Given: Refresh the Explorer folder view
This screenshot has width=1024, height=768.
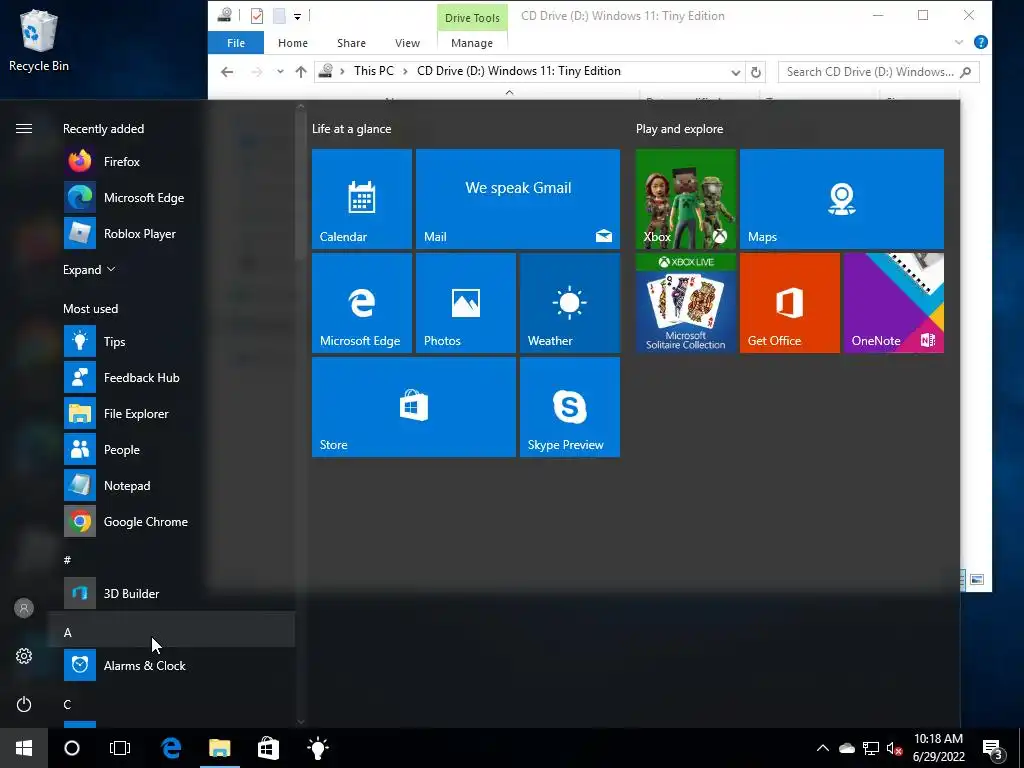Looking at the screenshot, I should coord(756,72).
